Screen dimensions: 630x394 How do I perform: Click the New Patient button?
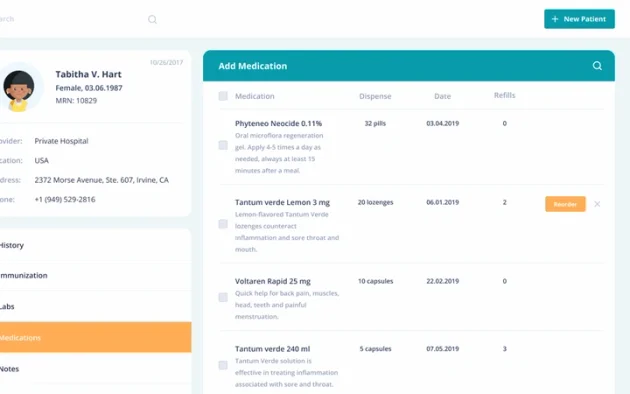click(x=579, y=19)
